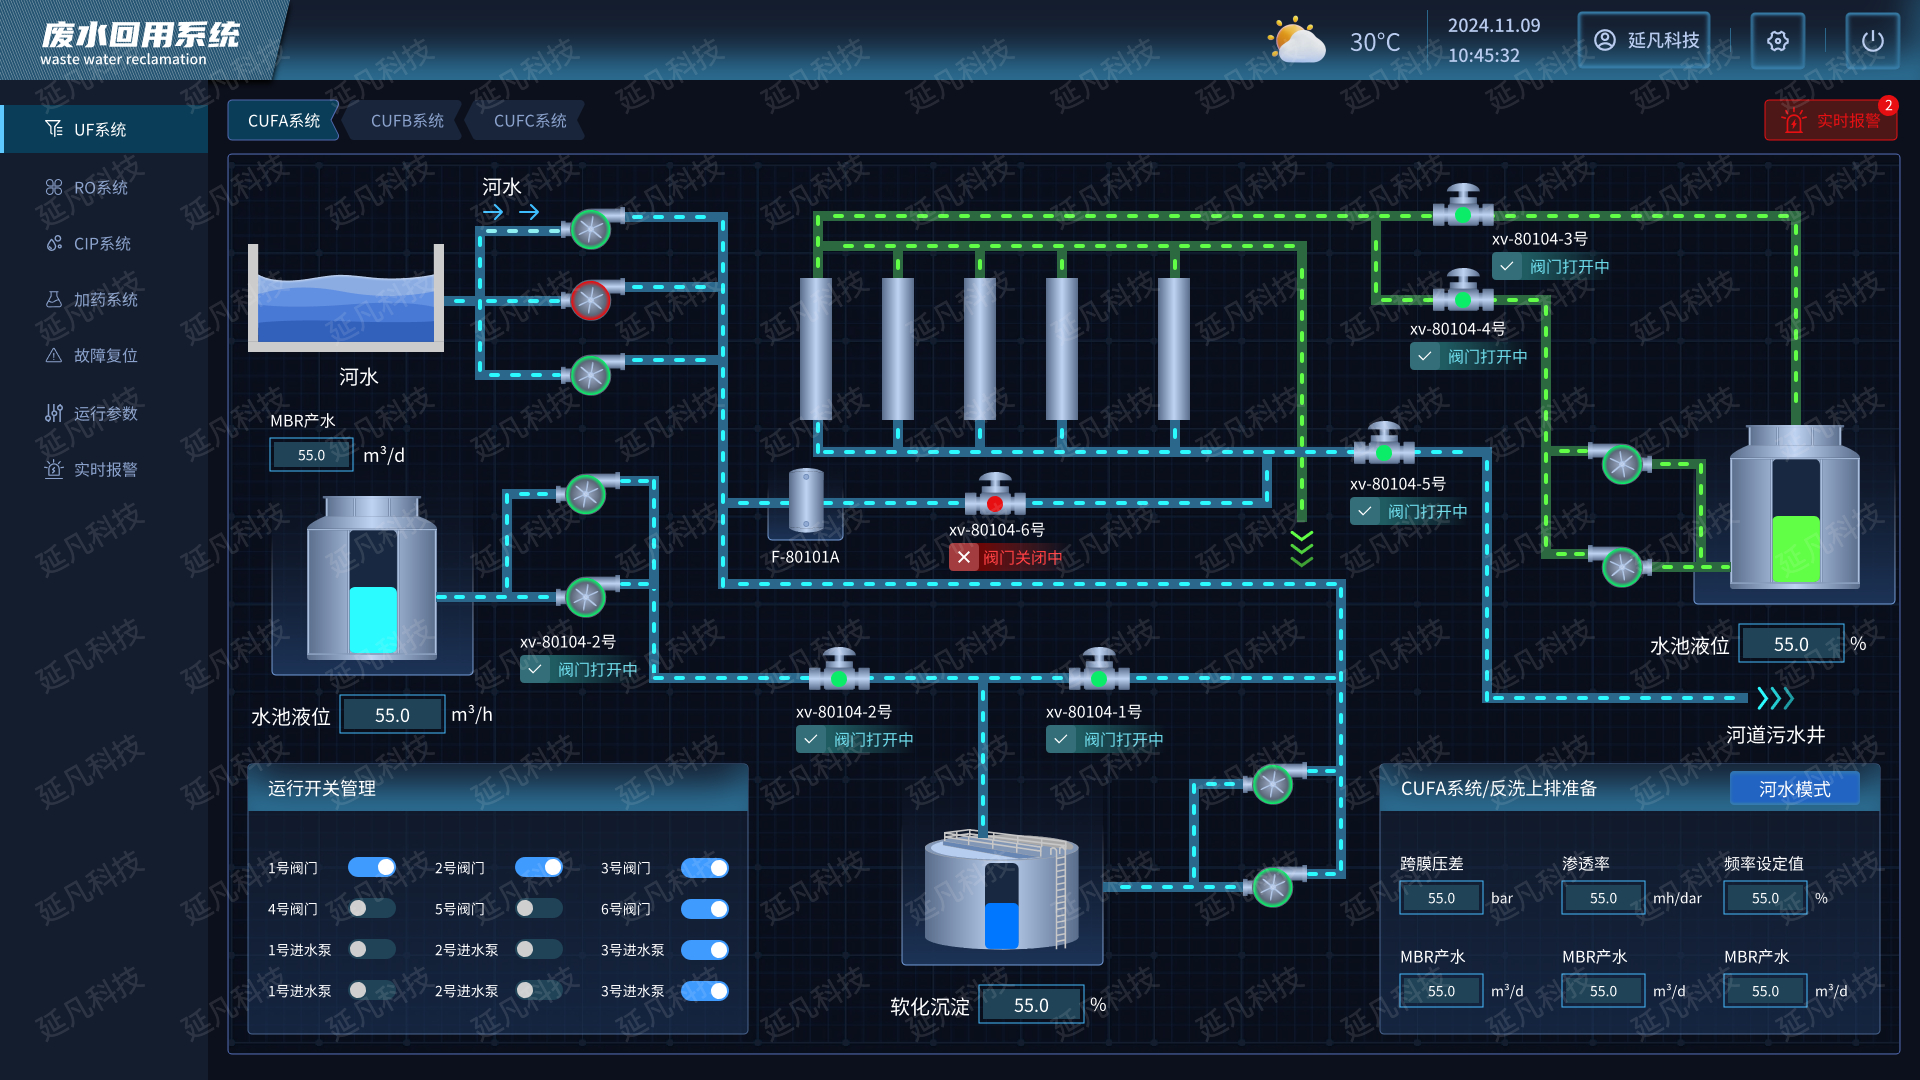Click the settings gear icon in header
This screenshot has height=1080, width=1920.
pyautogui.click(x=1777, y=41)
